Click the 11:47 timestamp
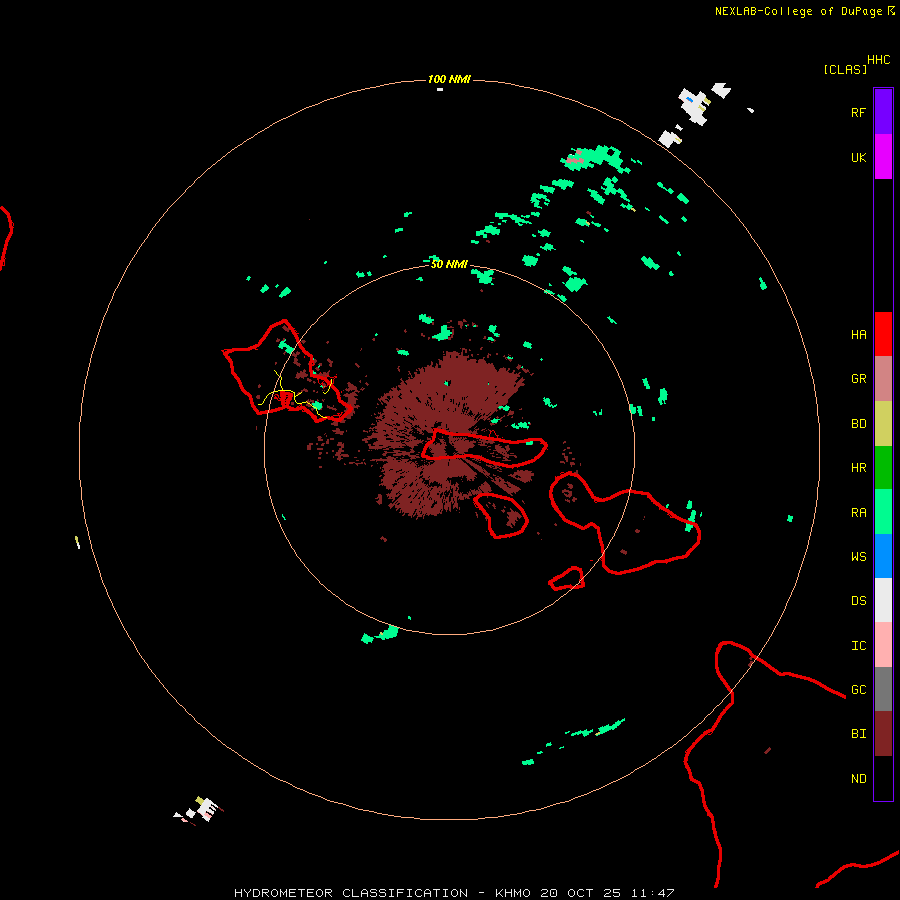This screenshot has height=900, width=900. tap(652, 893)
